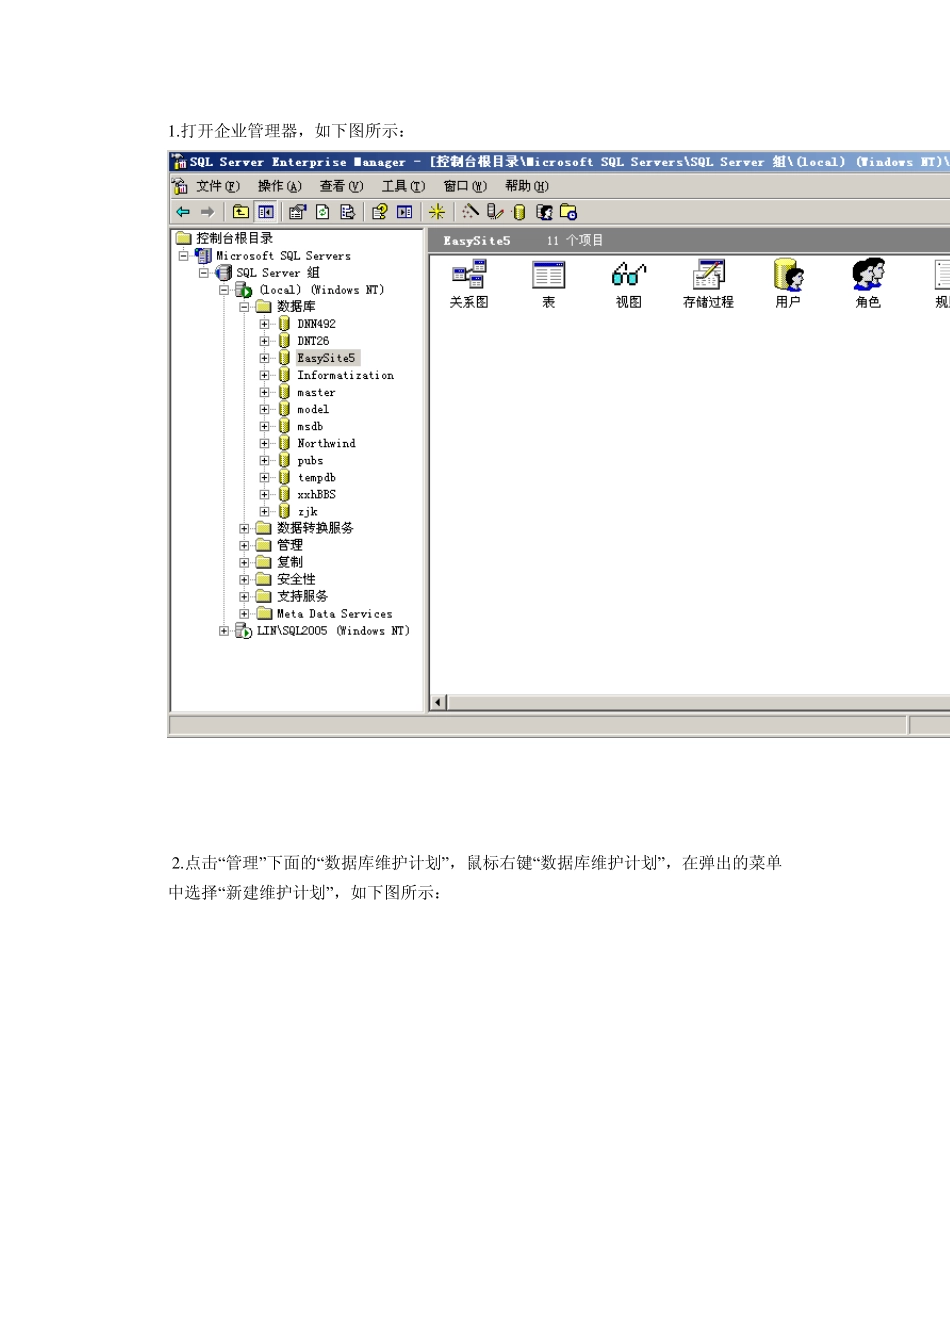This screenshot has width=950, height=1344.
Task: Click the action pane toggle icon beside Help
Action: tap(404, 212)
